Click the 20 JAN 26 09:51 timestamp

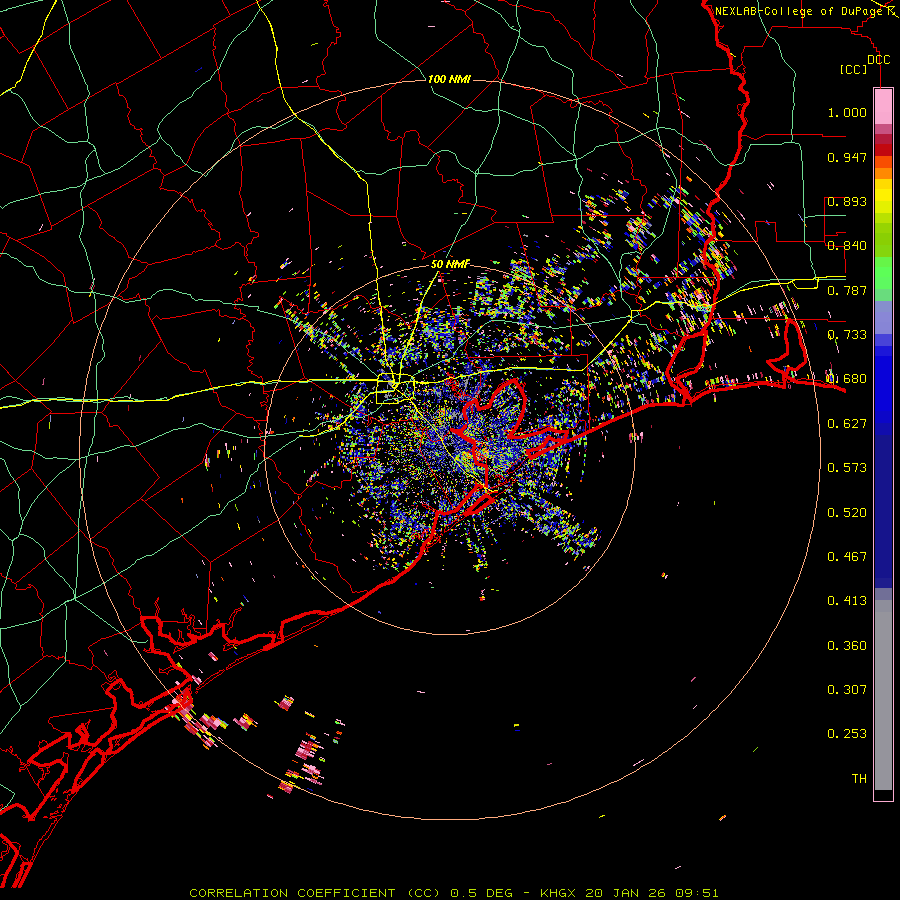[x=652, y=893]
